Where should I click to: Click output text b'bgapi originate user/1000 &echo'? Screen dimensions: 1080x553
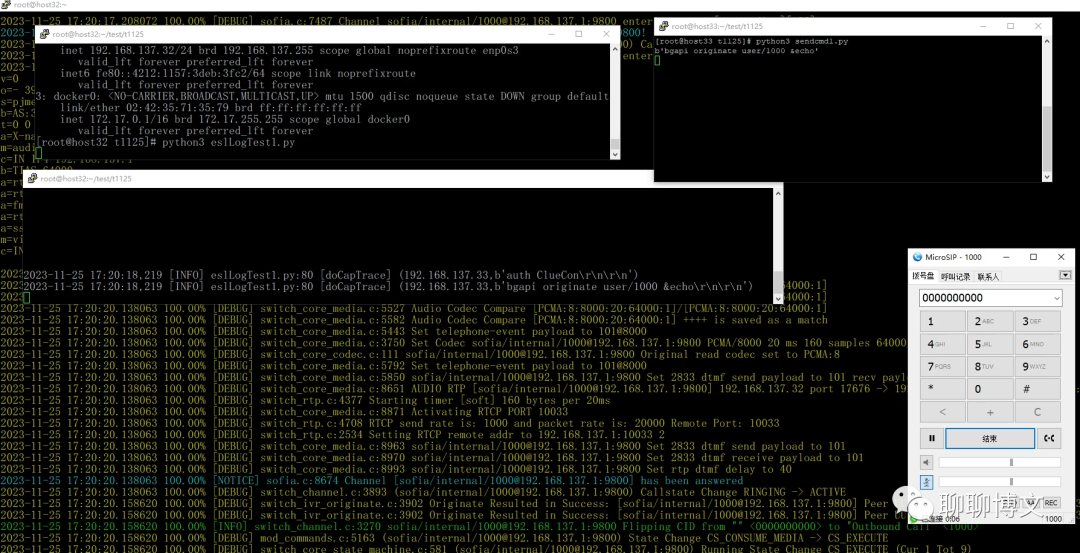click(737, 51)
